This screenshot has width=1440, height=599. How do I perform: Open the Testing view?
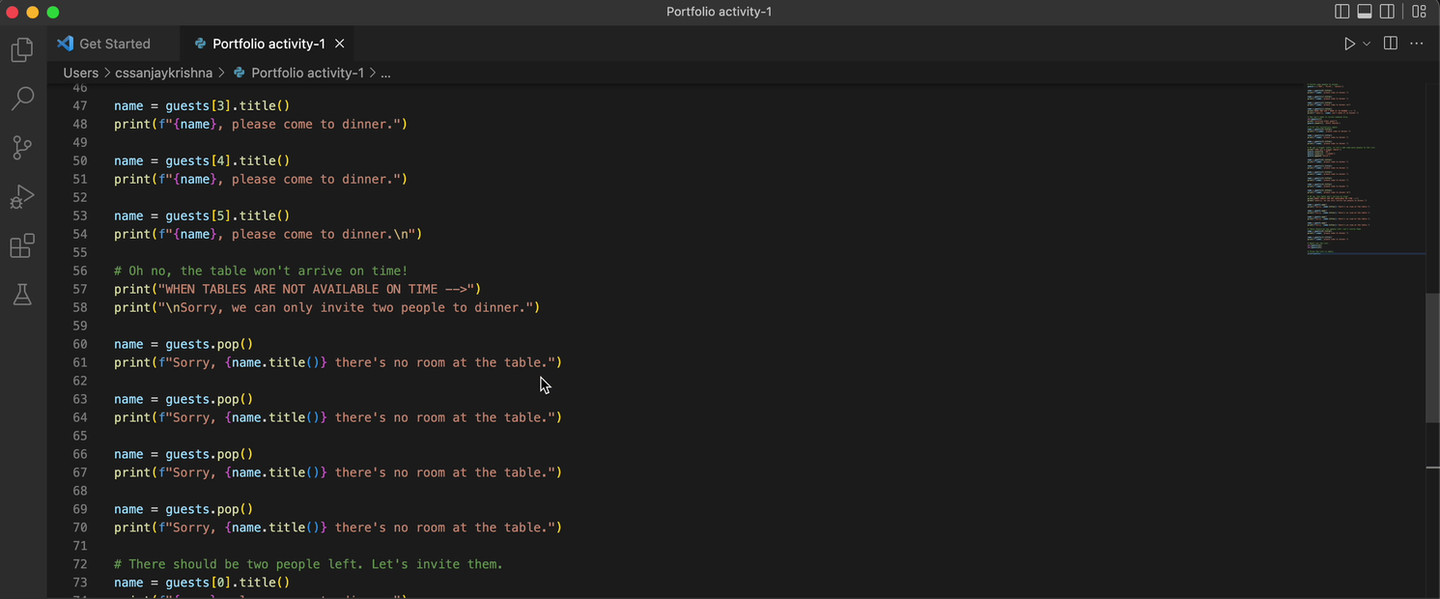click(21, 294)
